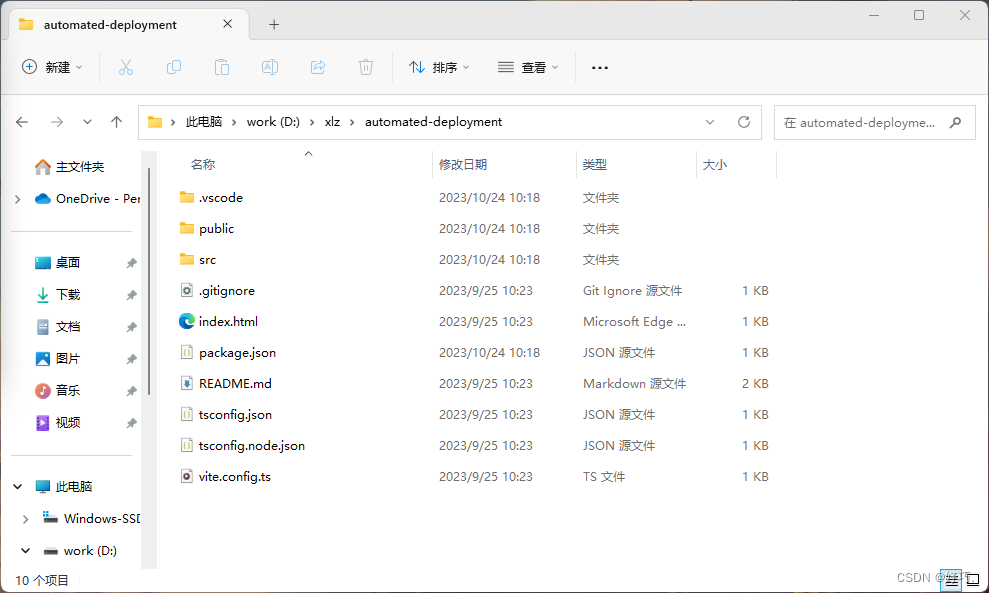Sort by 类型 column header
The height and width of the screenshot is (593, 989).
point(595,164)
